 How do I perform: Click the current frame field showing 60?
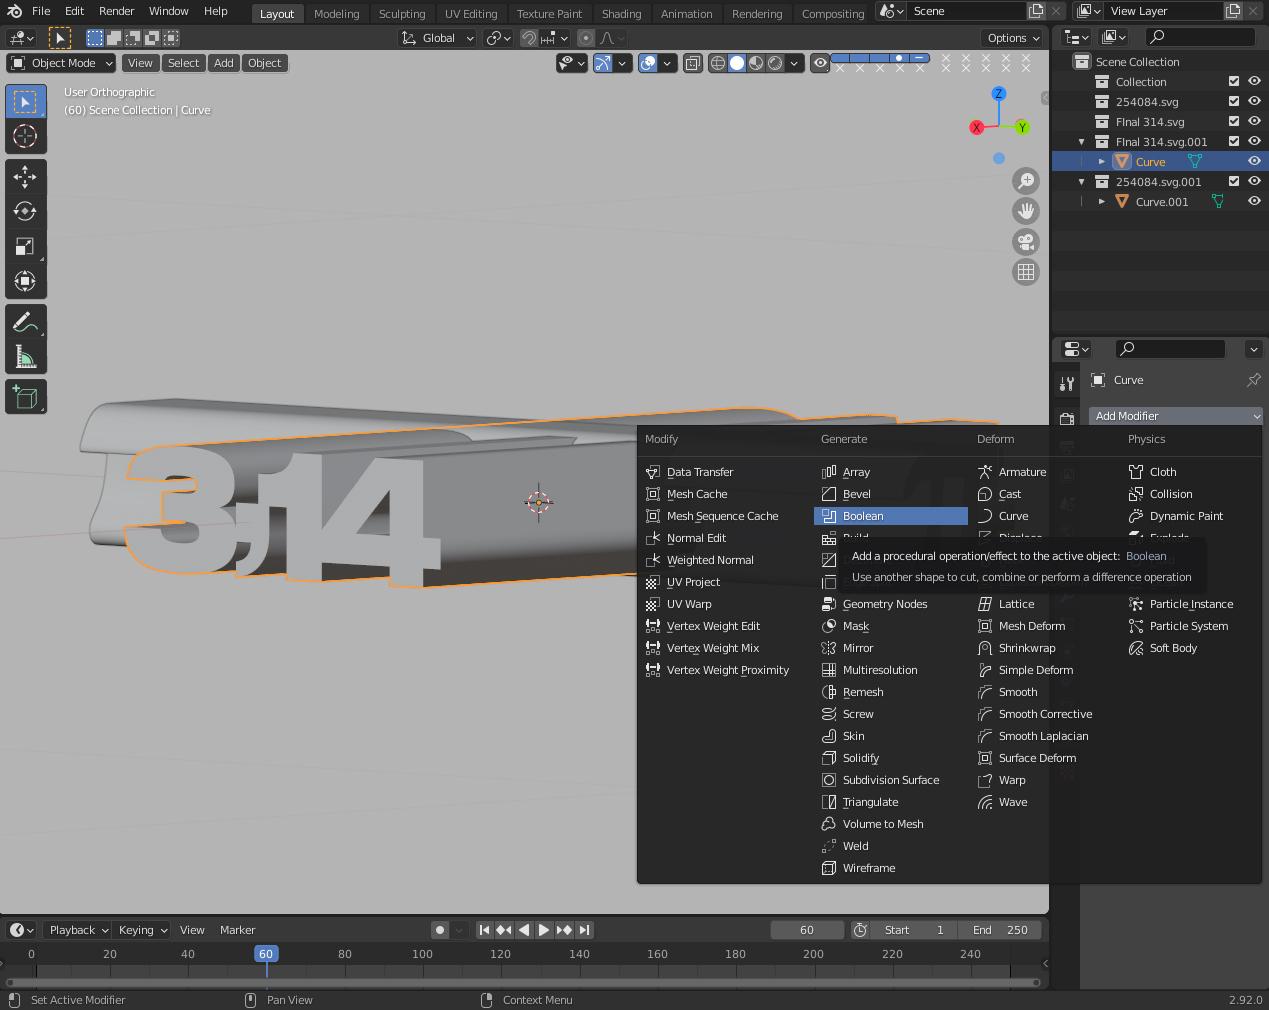point(807,930)
